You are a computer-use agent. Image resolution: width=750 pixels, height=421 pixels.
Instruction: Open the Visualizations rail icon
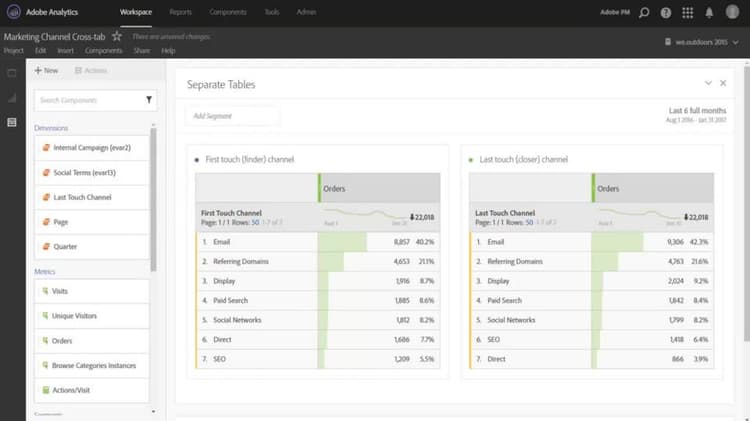coord(12,98)
